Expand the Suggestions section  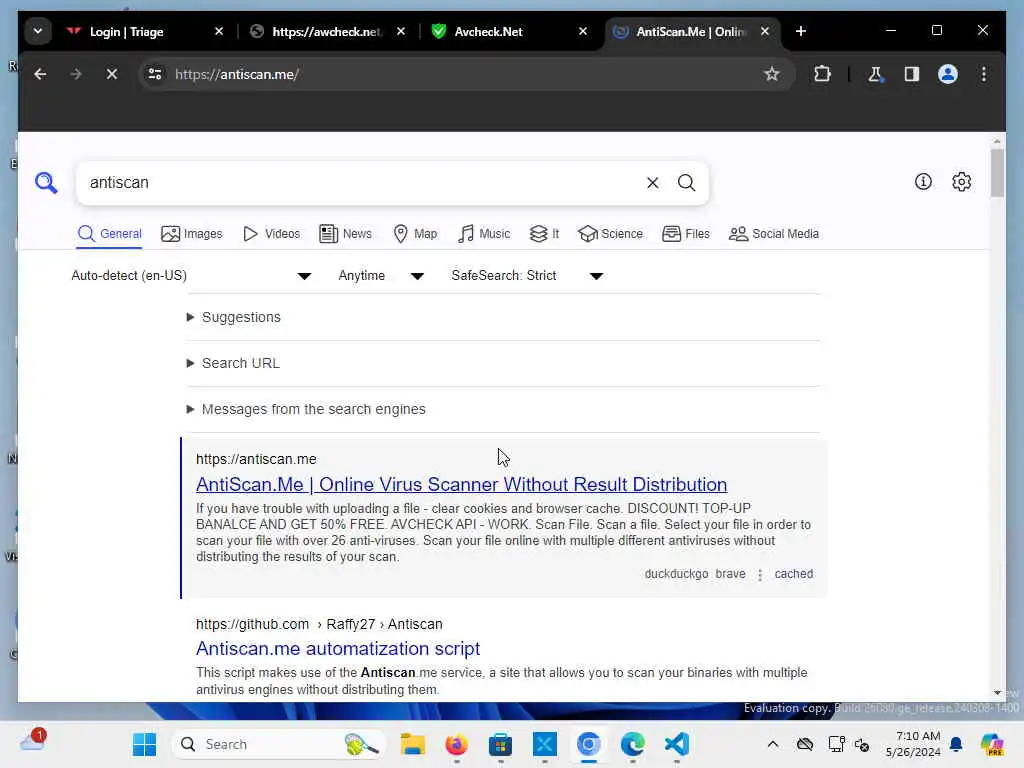pyautogui.click(x=234, y=317)
